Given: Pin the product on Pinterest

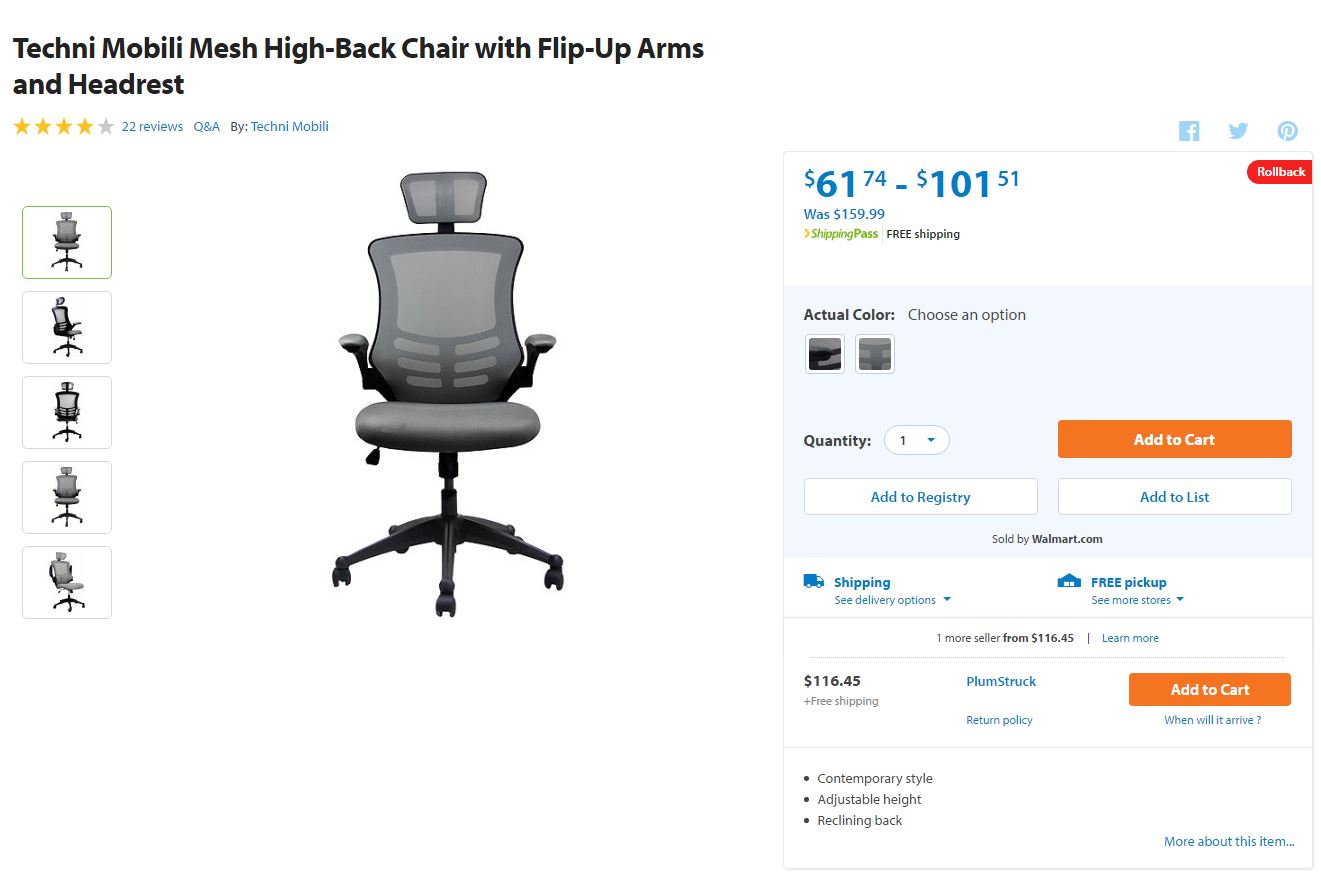Looking at the screenshot, I should point(1288,131).
